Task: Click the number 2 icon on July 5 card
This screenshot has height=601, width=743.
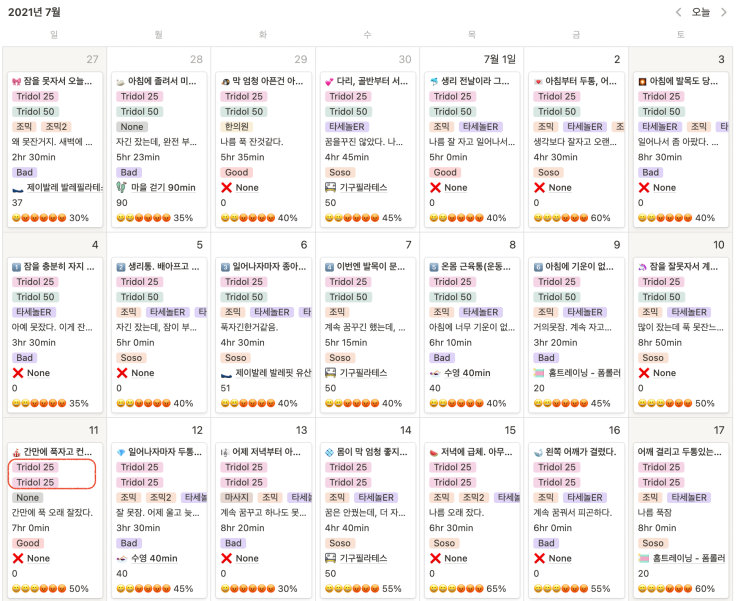Action: point(121,267)
